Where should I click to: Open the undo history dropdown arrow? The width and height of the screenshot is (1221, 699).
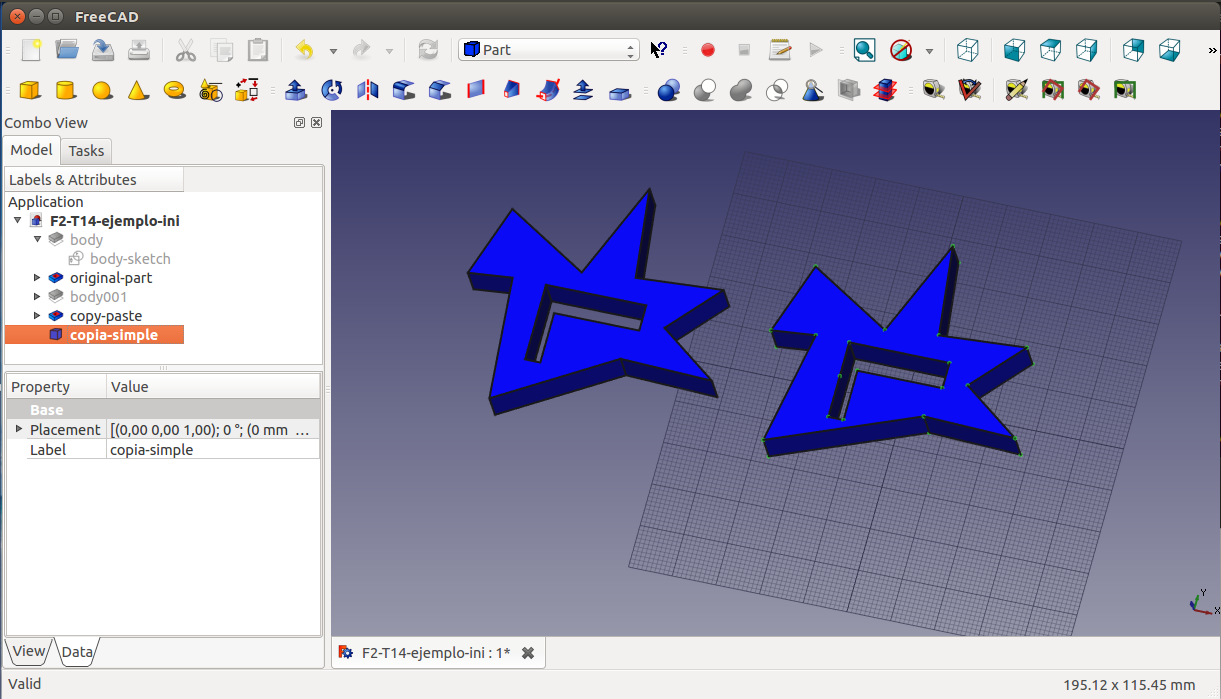point(333,51)
